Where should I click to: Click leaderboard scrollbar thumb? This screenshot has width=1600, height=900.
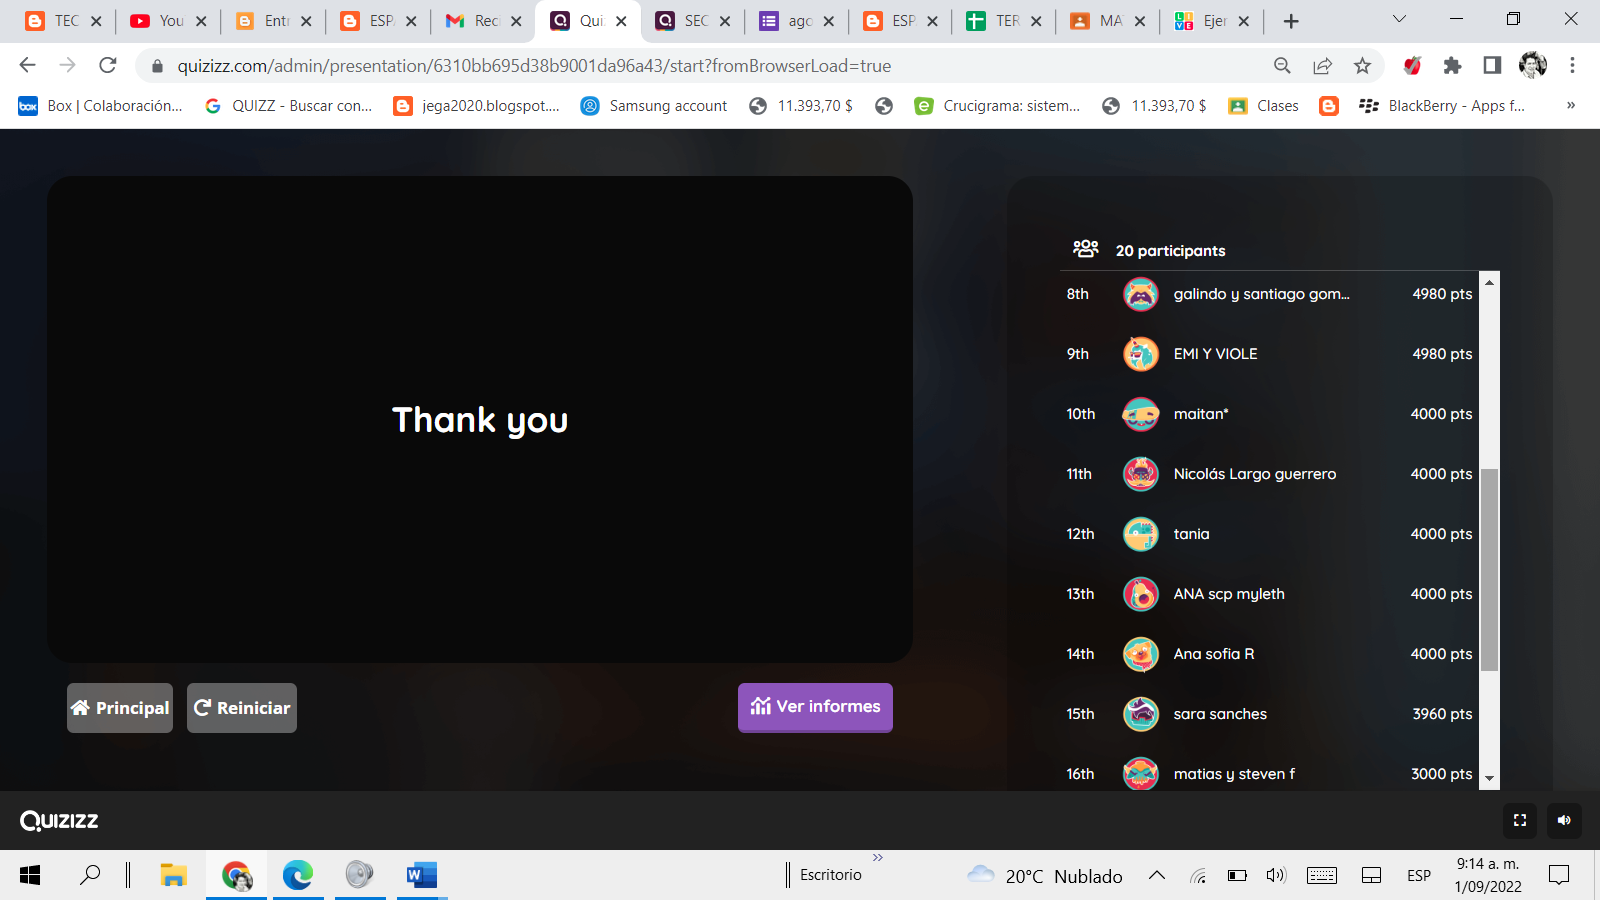(1489, 569)
